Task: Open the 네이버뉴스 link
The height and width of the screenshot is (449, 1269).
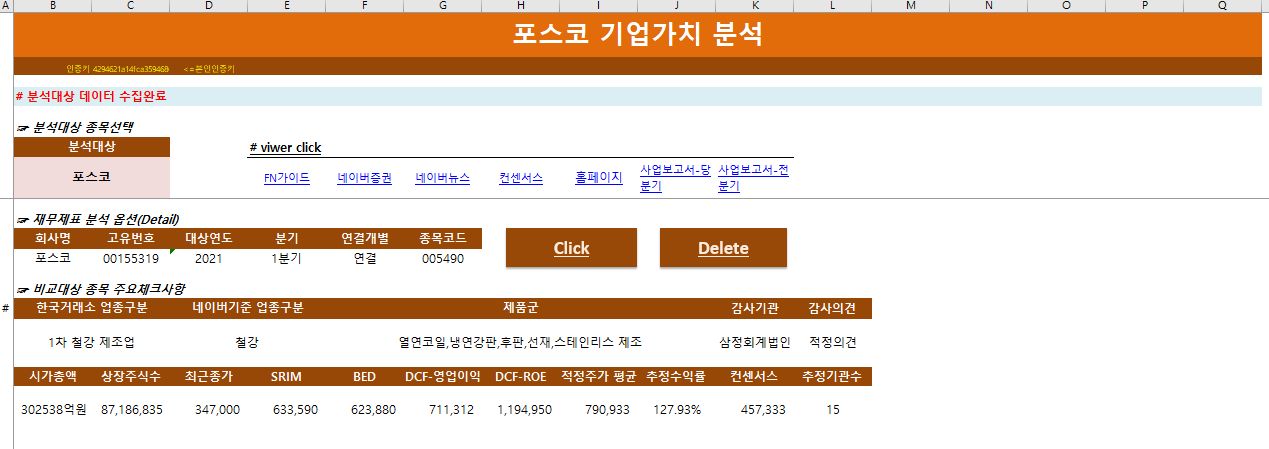Action: click(x=443, y=178)
